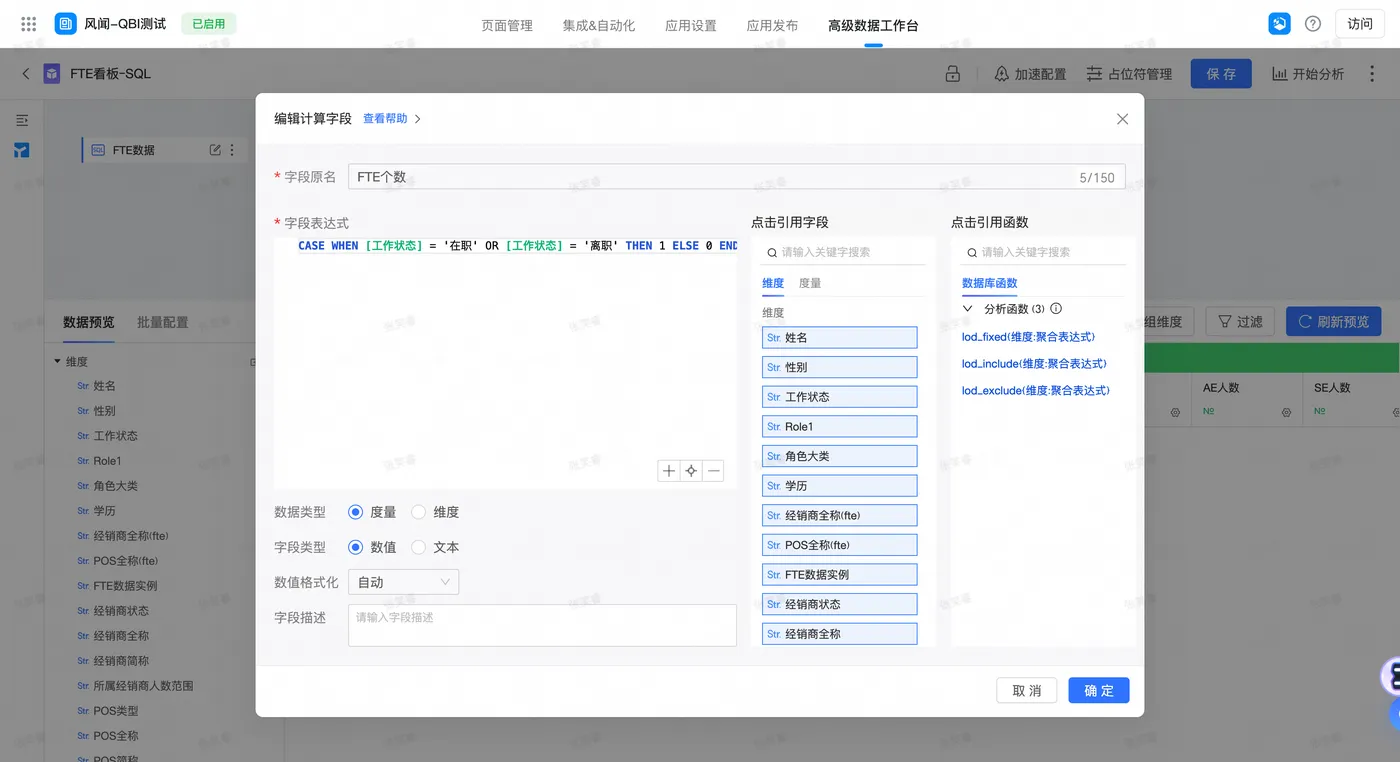
Task: Click the search icon in field search box
Action: click(x=772, y=252)
